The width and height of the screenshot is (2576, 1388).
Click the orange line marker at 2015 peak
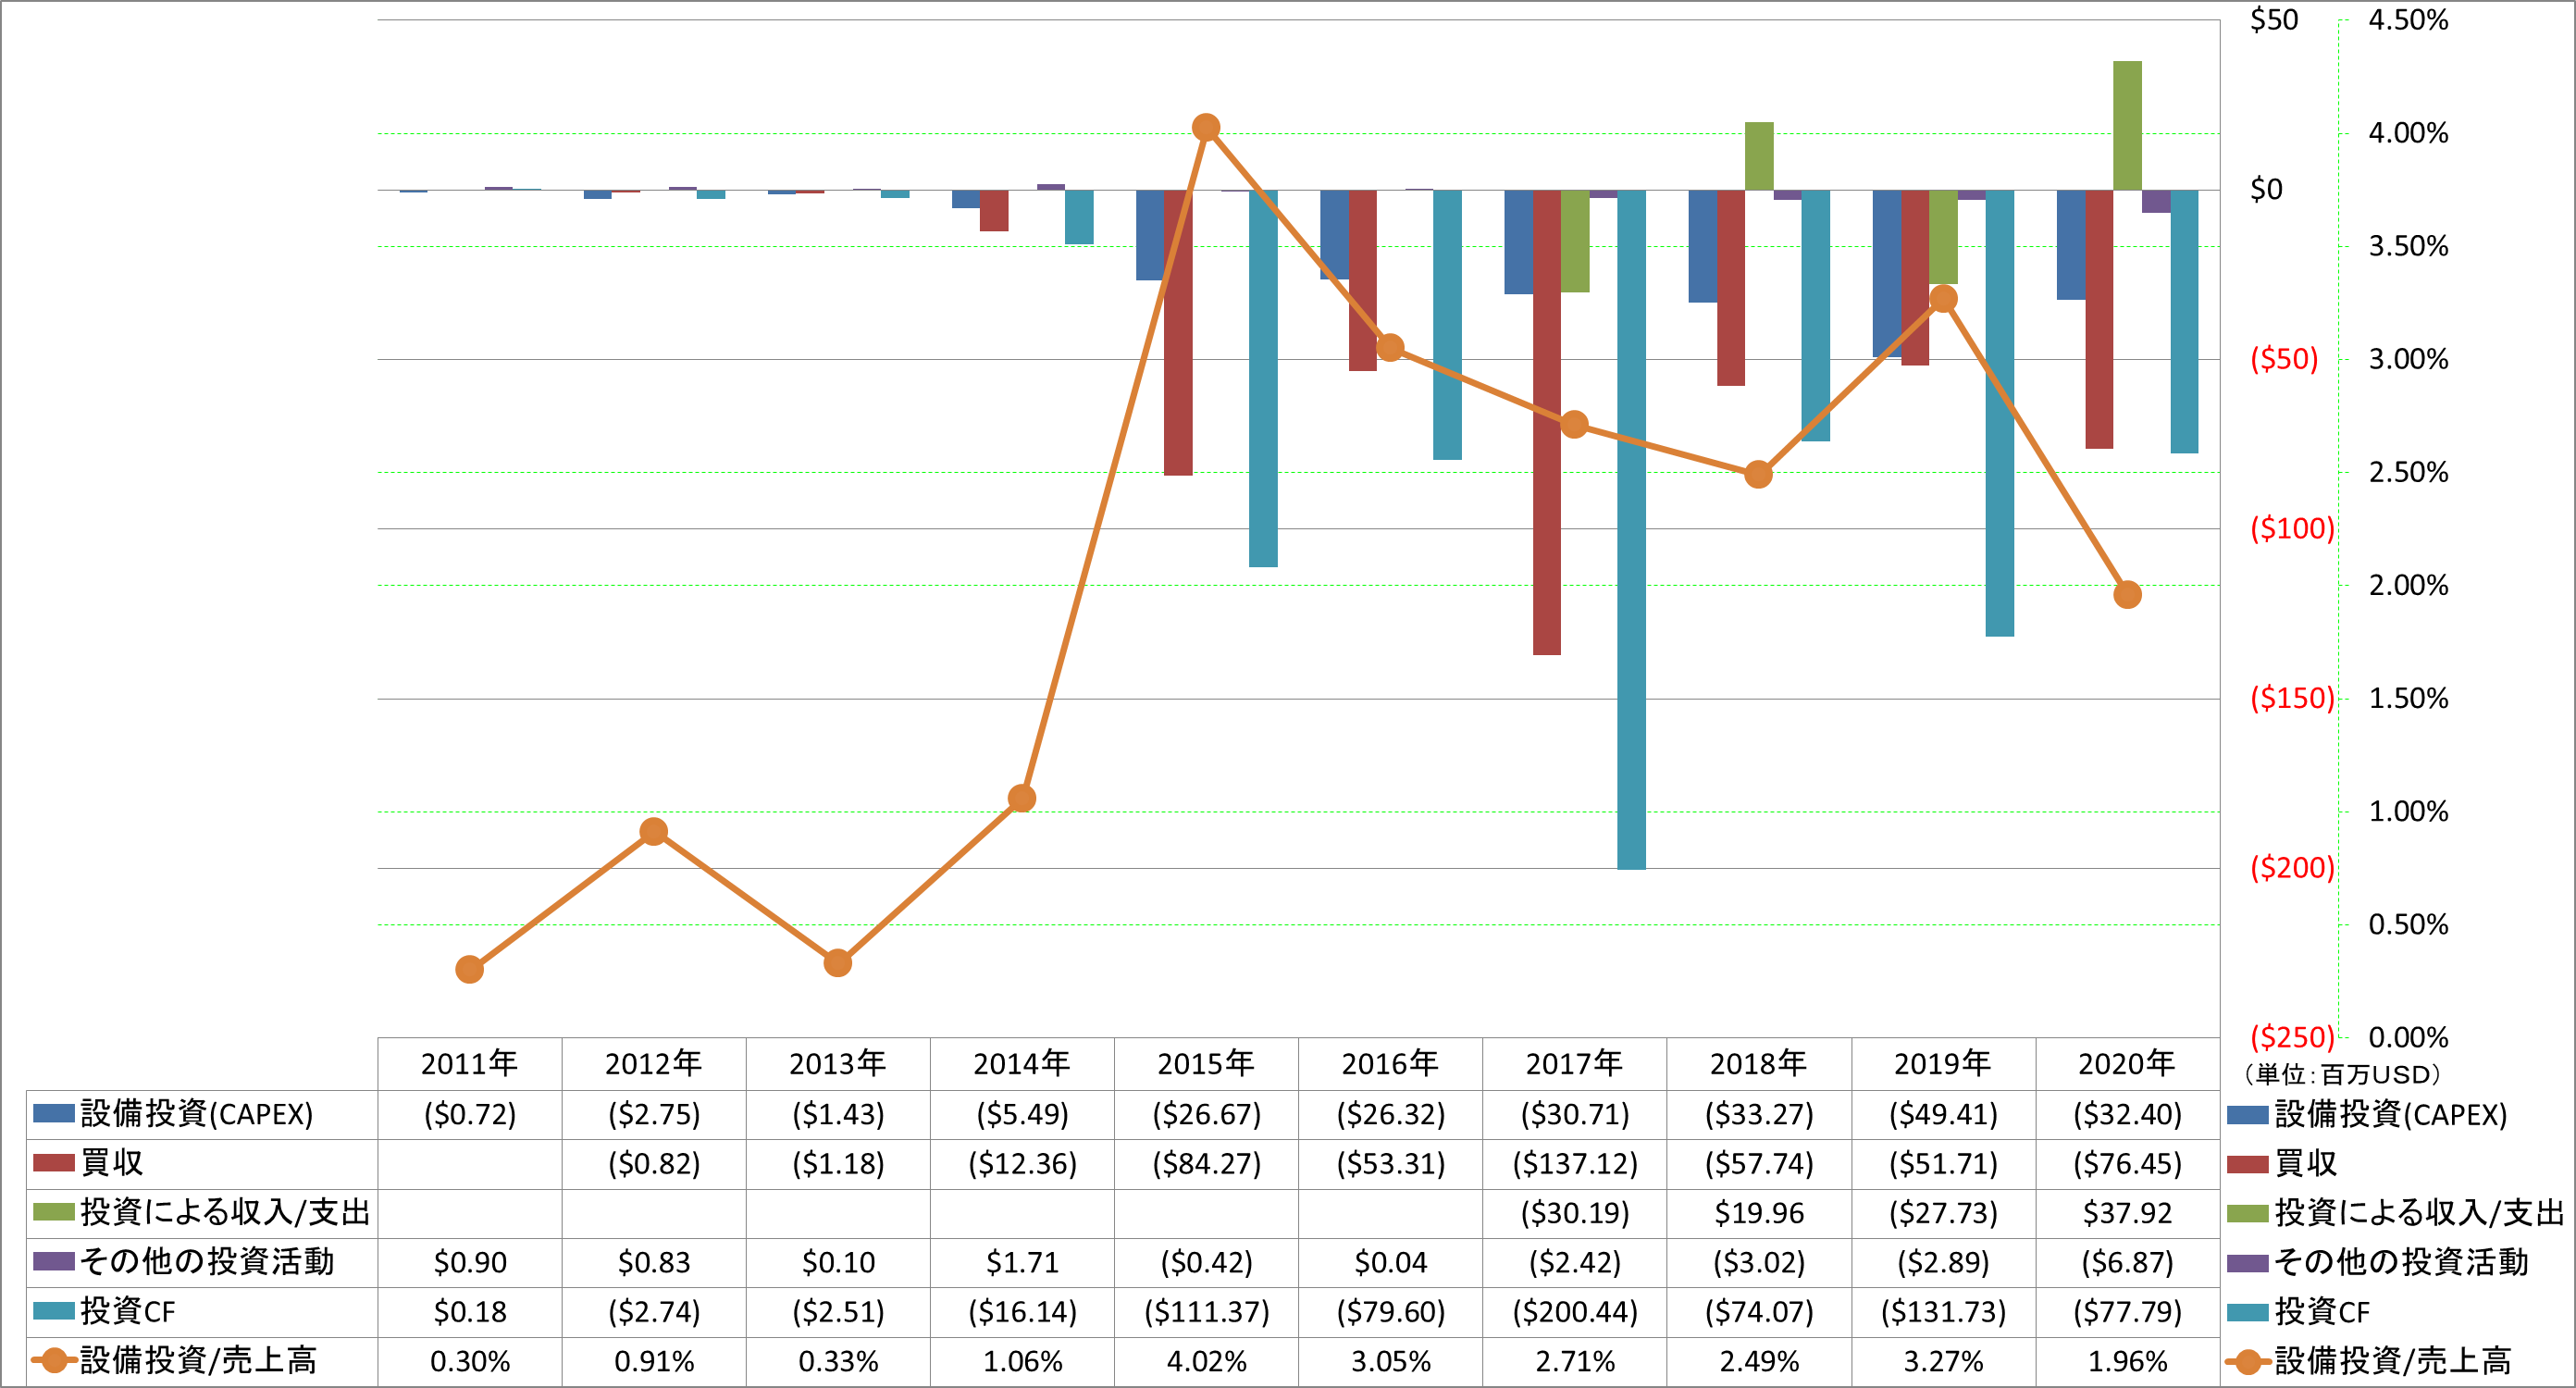[1206, 127]
